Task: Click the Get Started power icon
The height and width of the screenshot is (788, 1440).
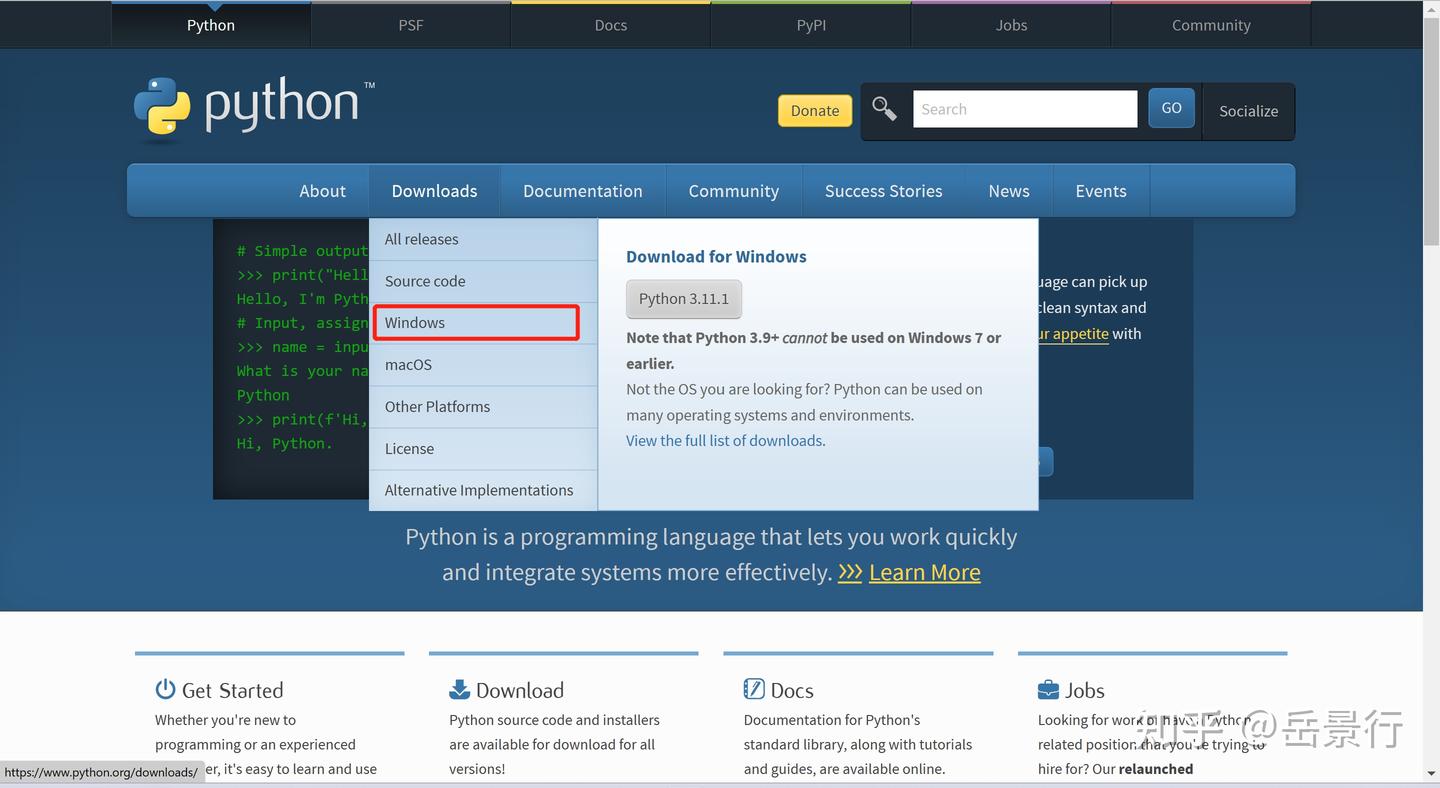Action: [165, 688]
